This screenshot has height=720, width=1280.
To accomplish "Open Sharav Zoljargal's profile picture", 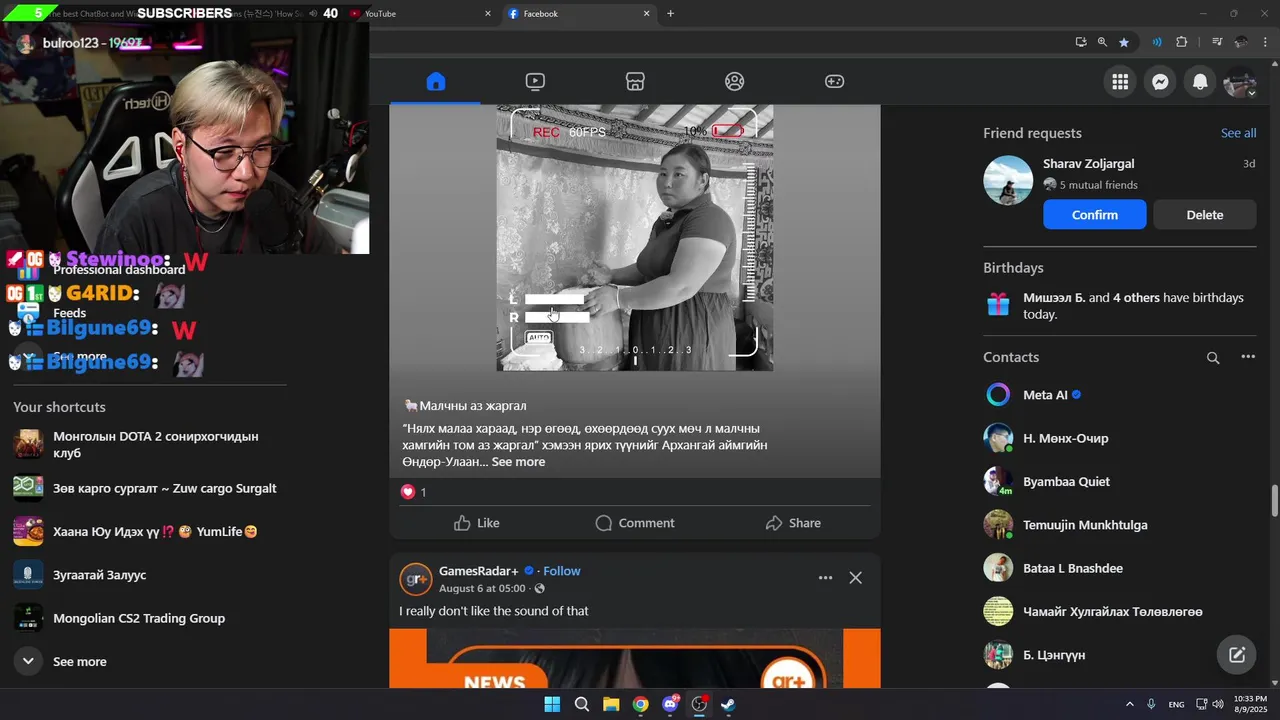I will (x=1008, y=181).
